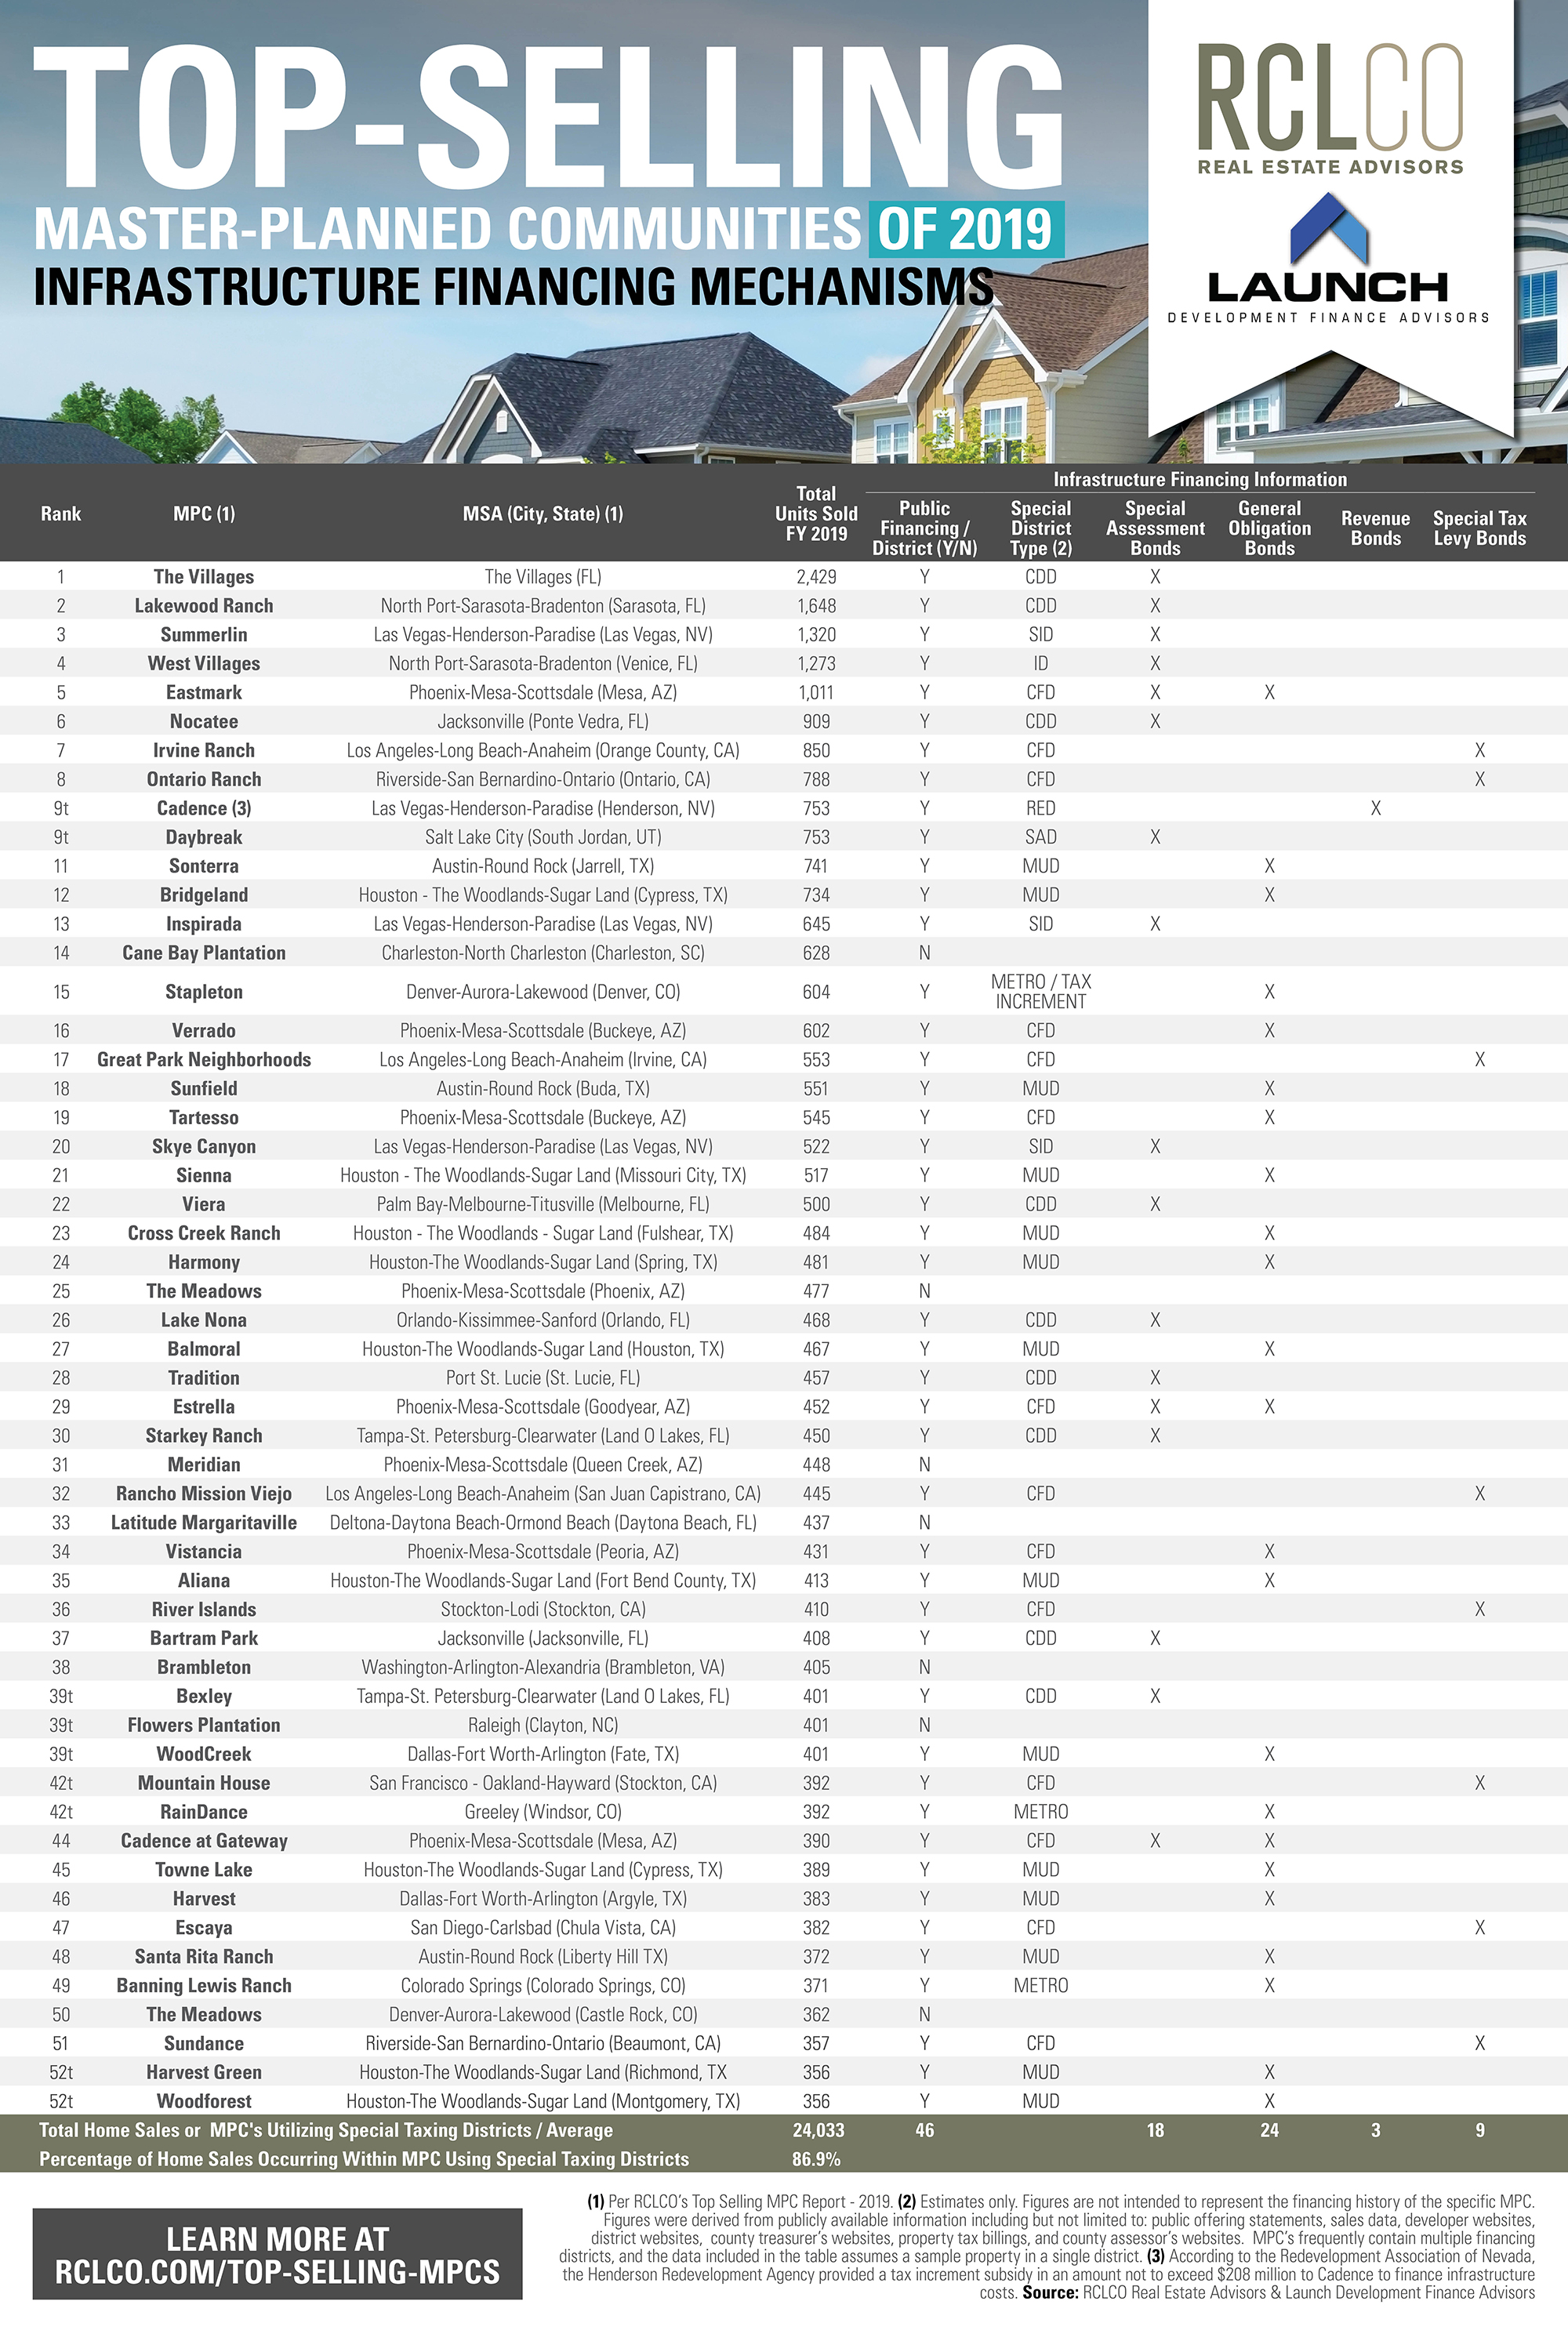
Task: Select the Ontario Ranch community name
Action: tap(204, 780)
